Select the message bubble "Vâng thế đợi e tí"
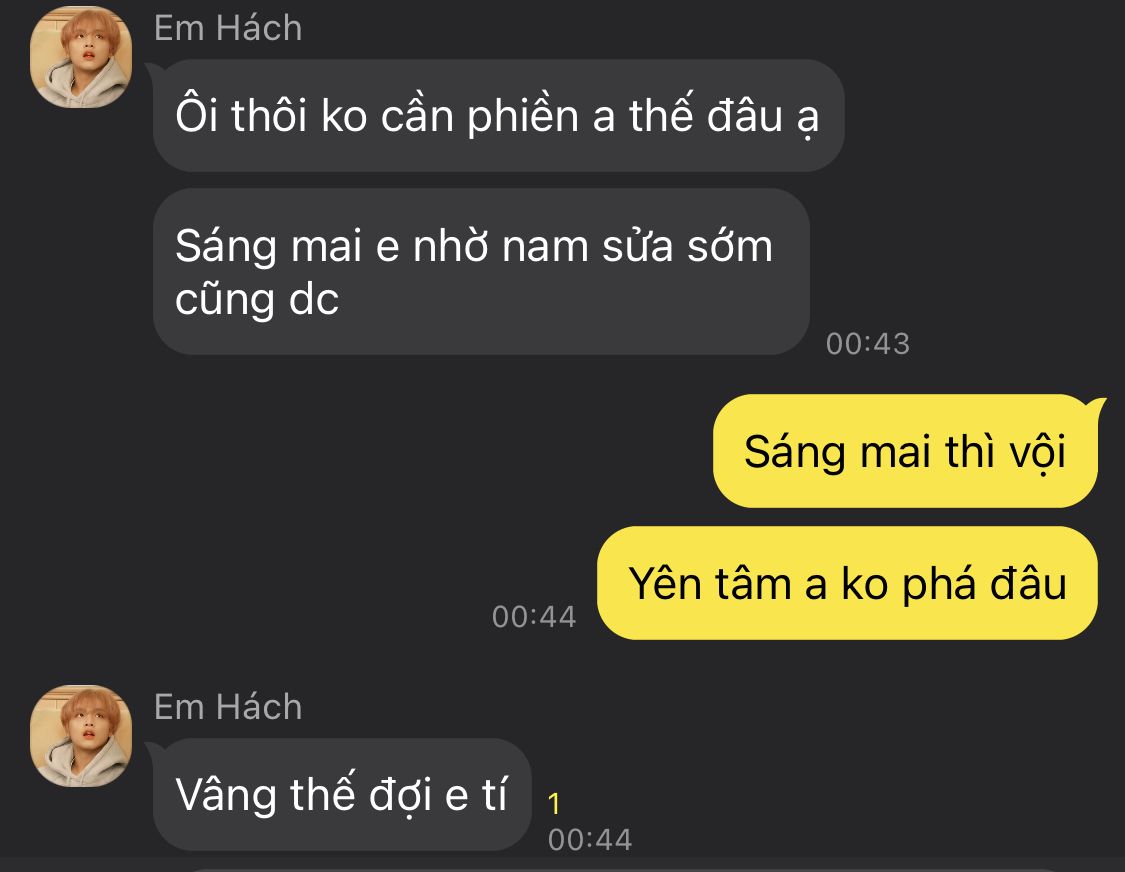Screen dimensions: 1125x872 point(342,794)
